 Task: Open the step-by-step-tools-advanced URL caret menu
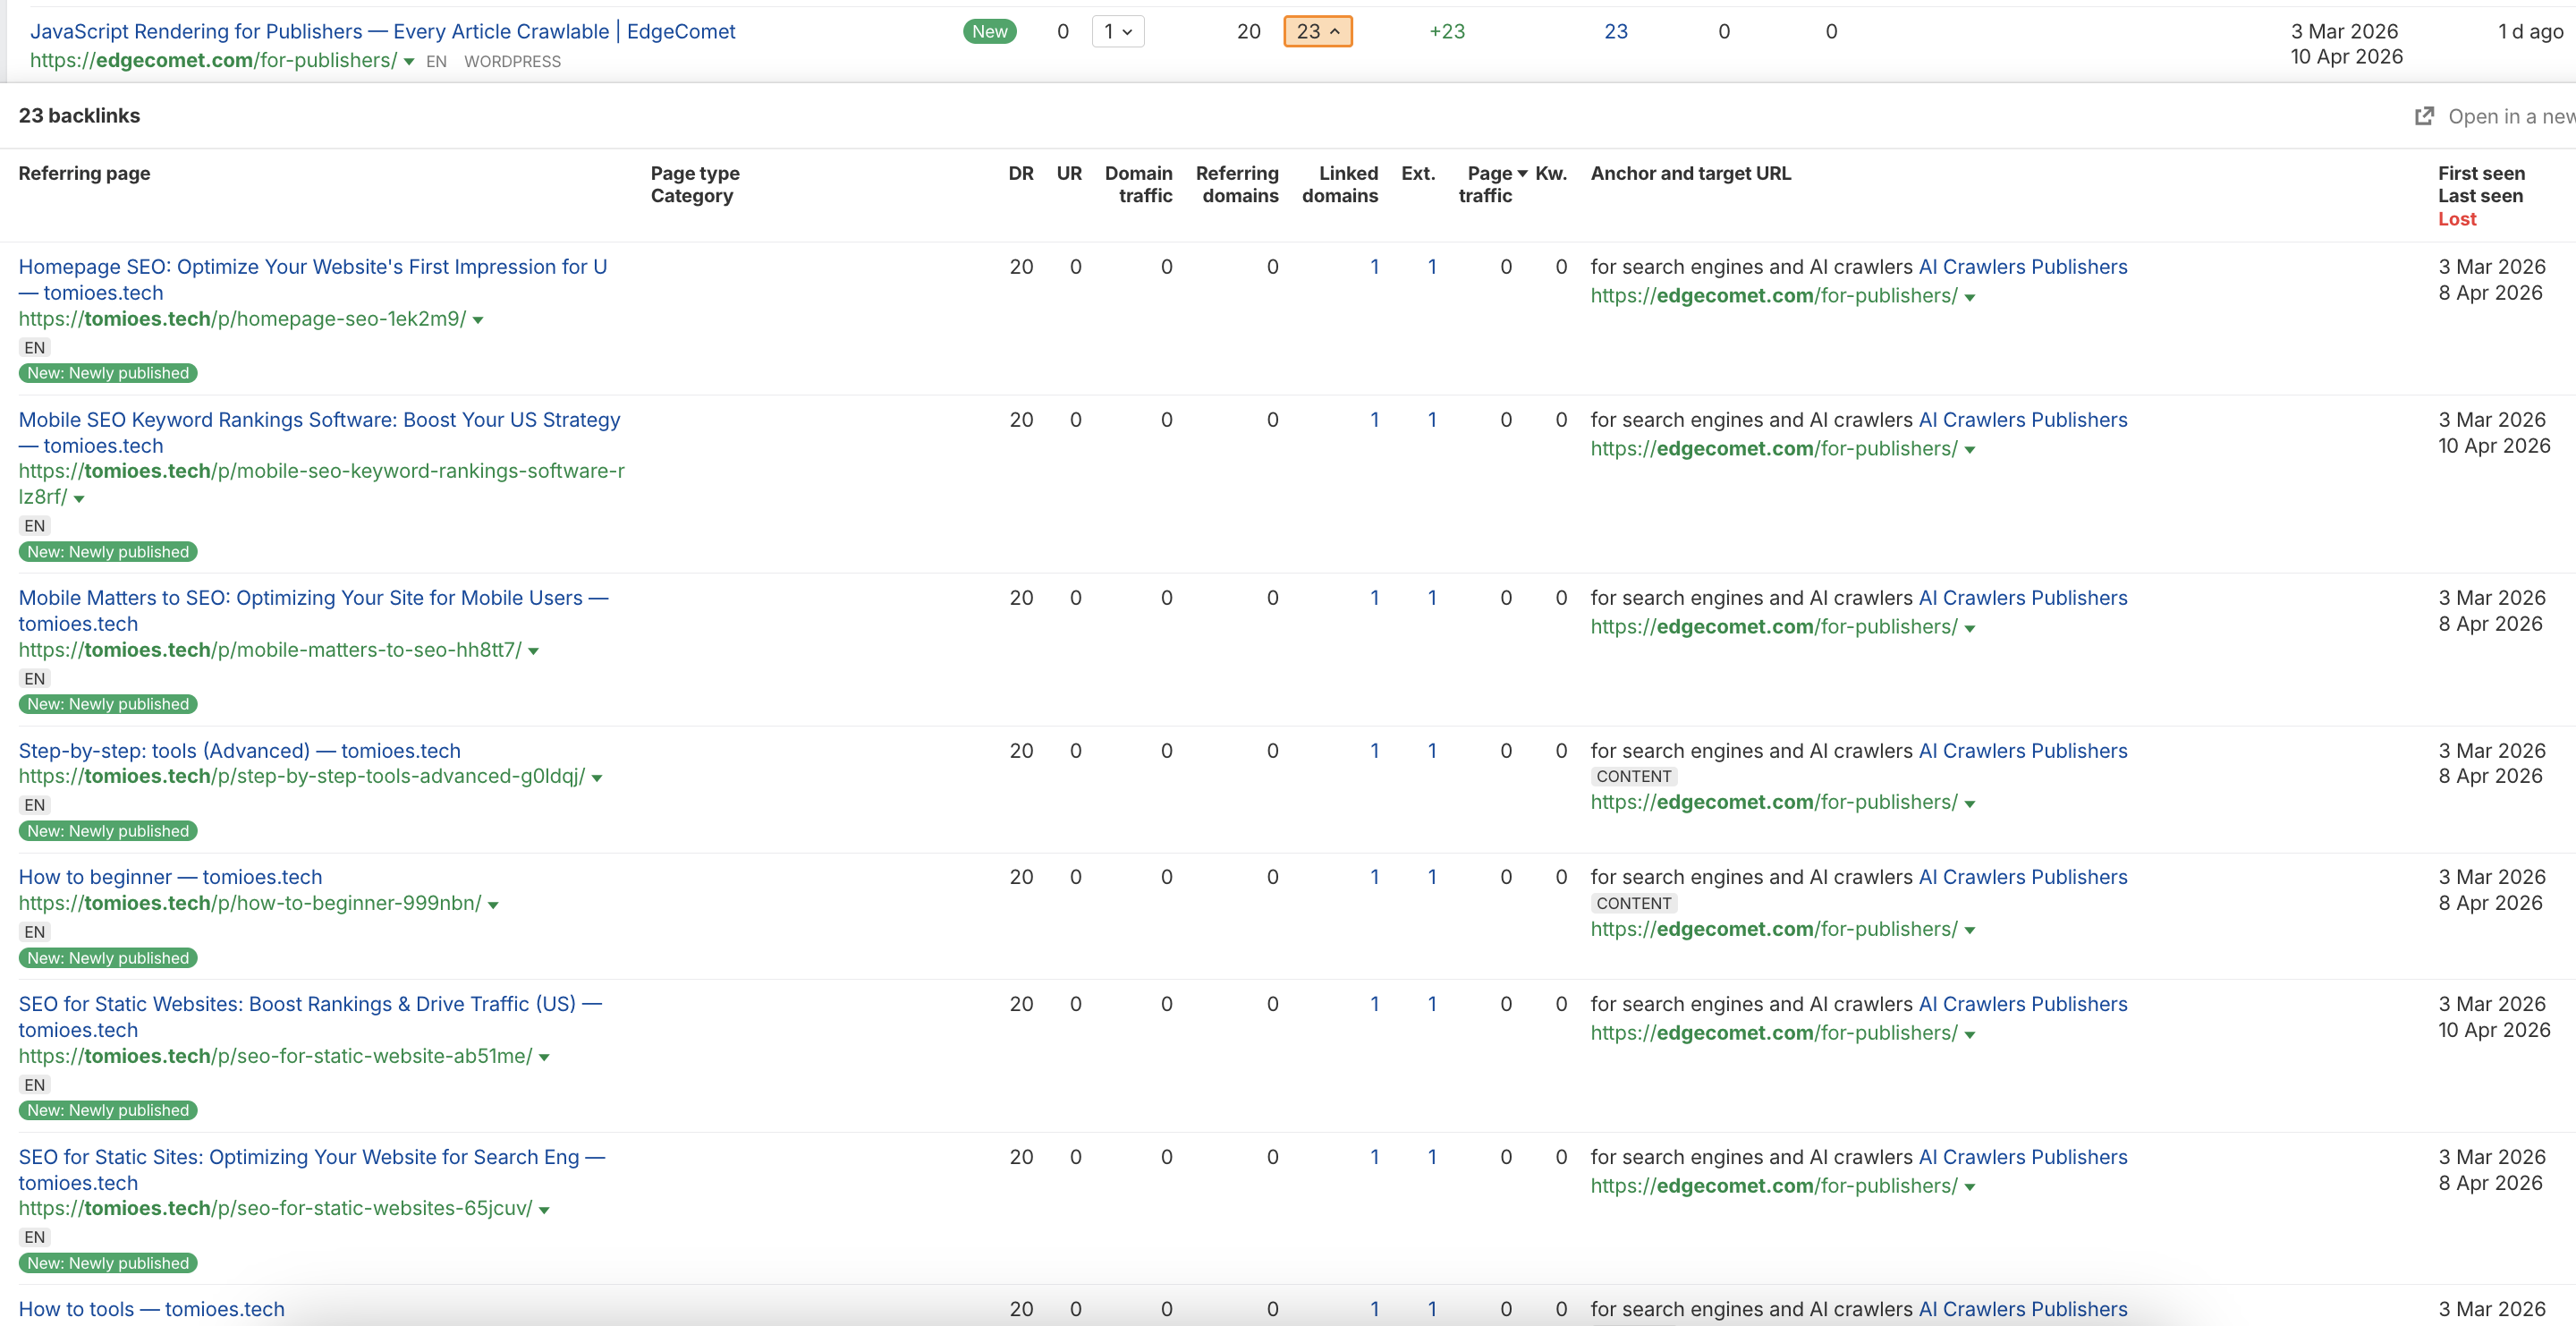coord(597,778)
